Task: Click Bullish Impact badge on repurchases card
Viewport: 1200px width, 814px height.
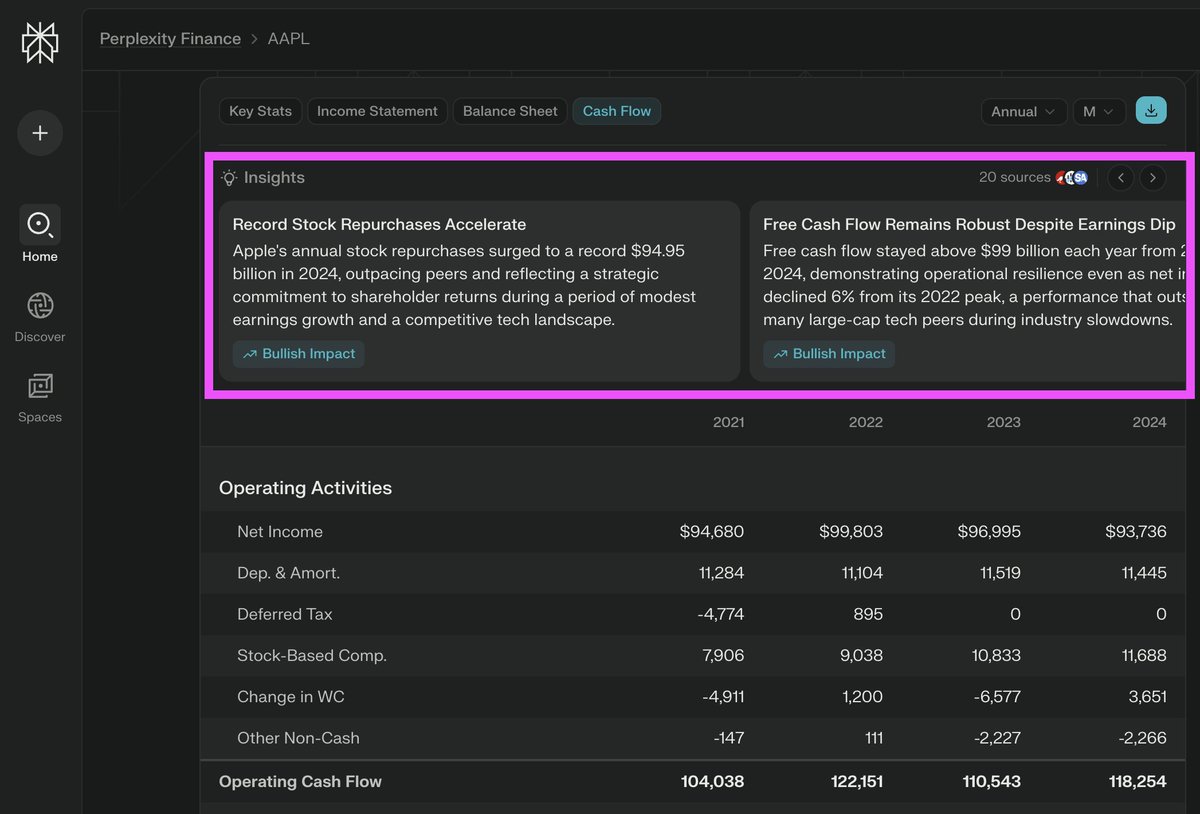Action: pyautogui.click(x=299, y=354)
